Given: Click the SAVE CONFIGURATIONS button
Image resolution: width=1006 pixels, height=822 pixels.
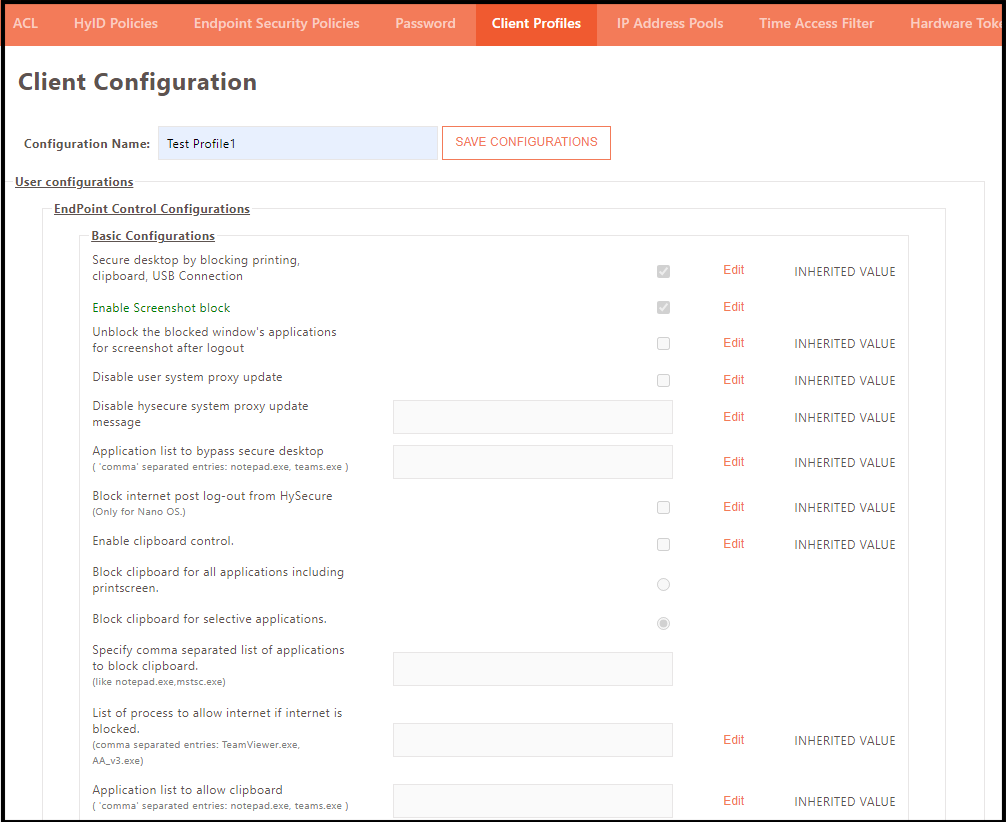Looking at the screenshot, I should (x=526, y=142).
